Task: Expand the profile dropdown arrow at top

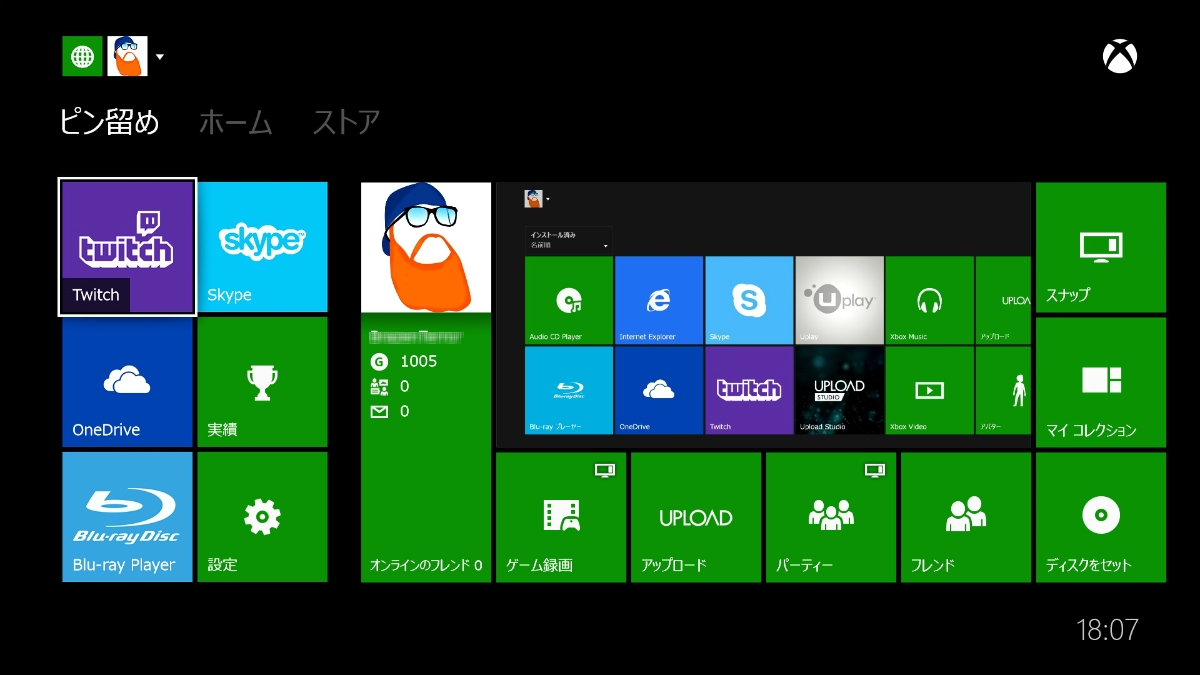Action: (160, 57)
